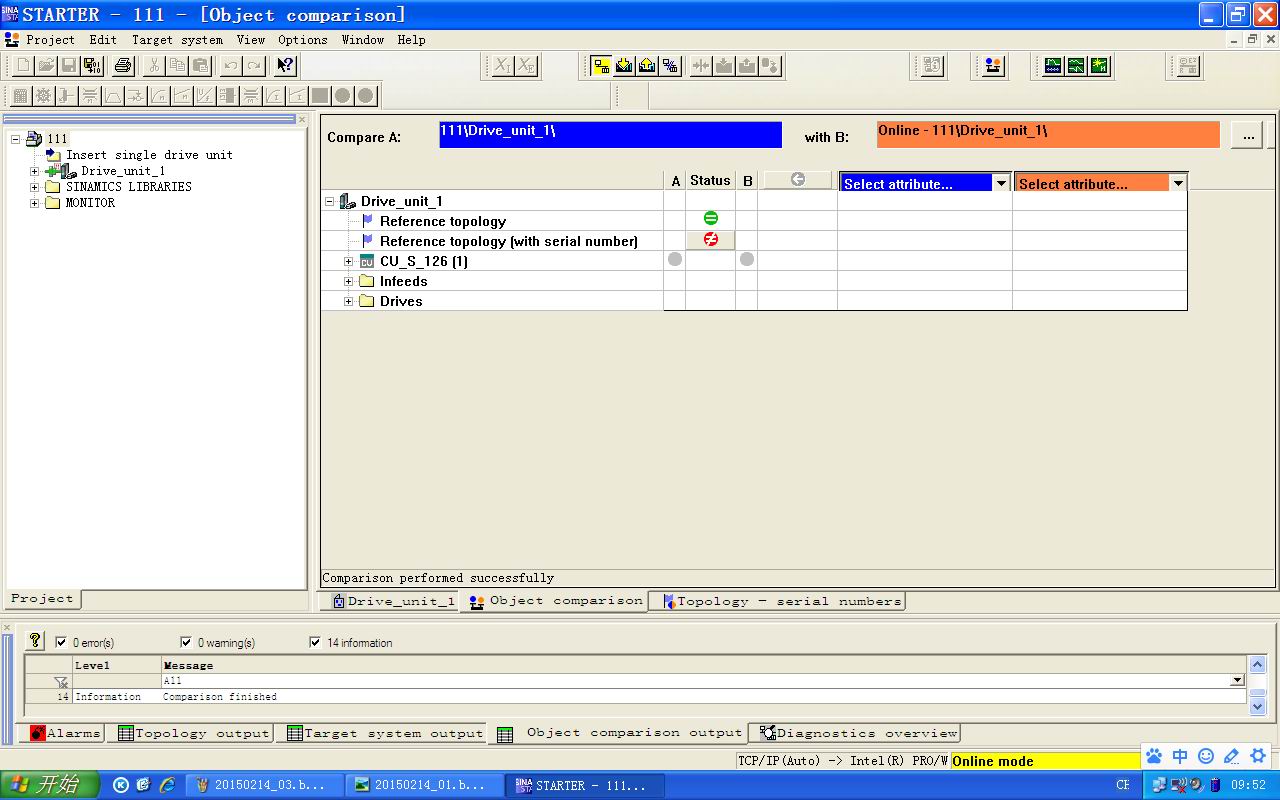
Task: Toggle the 0 warning(s) checkbox
Action: (x=186, y=642)
